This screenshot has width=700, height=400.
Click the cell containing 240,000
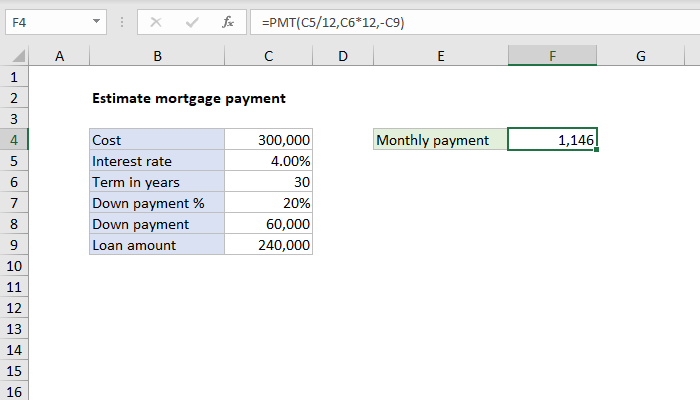click(268, 245)
